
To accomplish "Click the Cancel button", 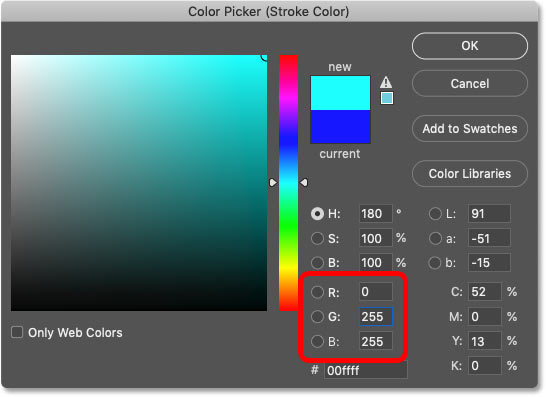I will coord(469,84).
